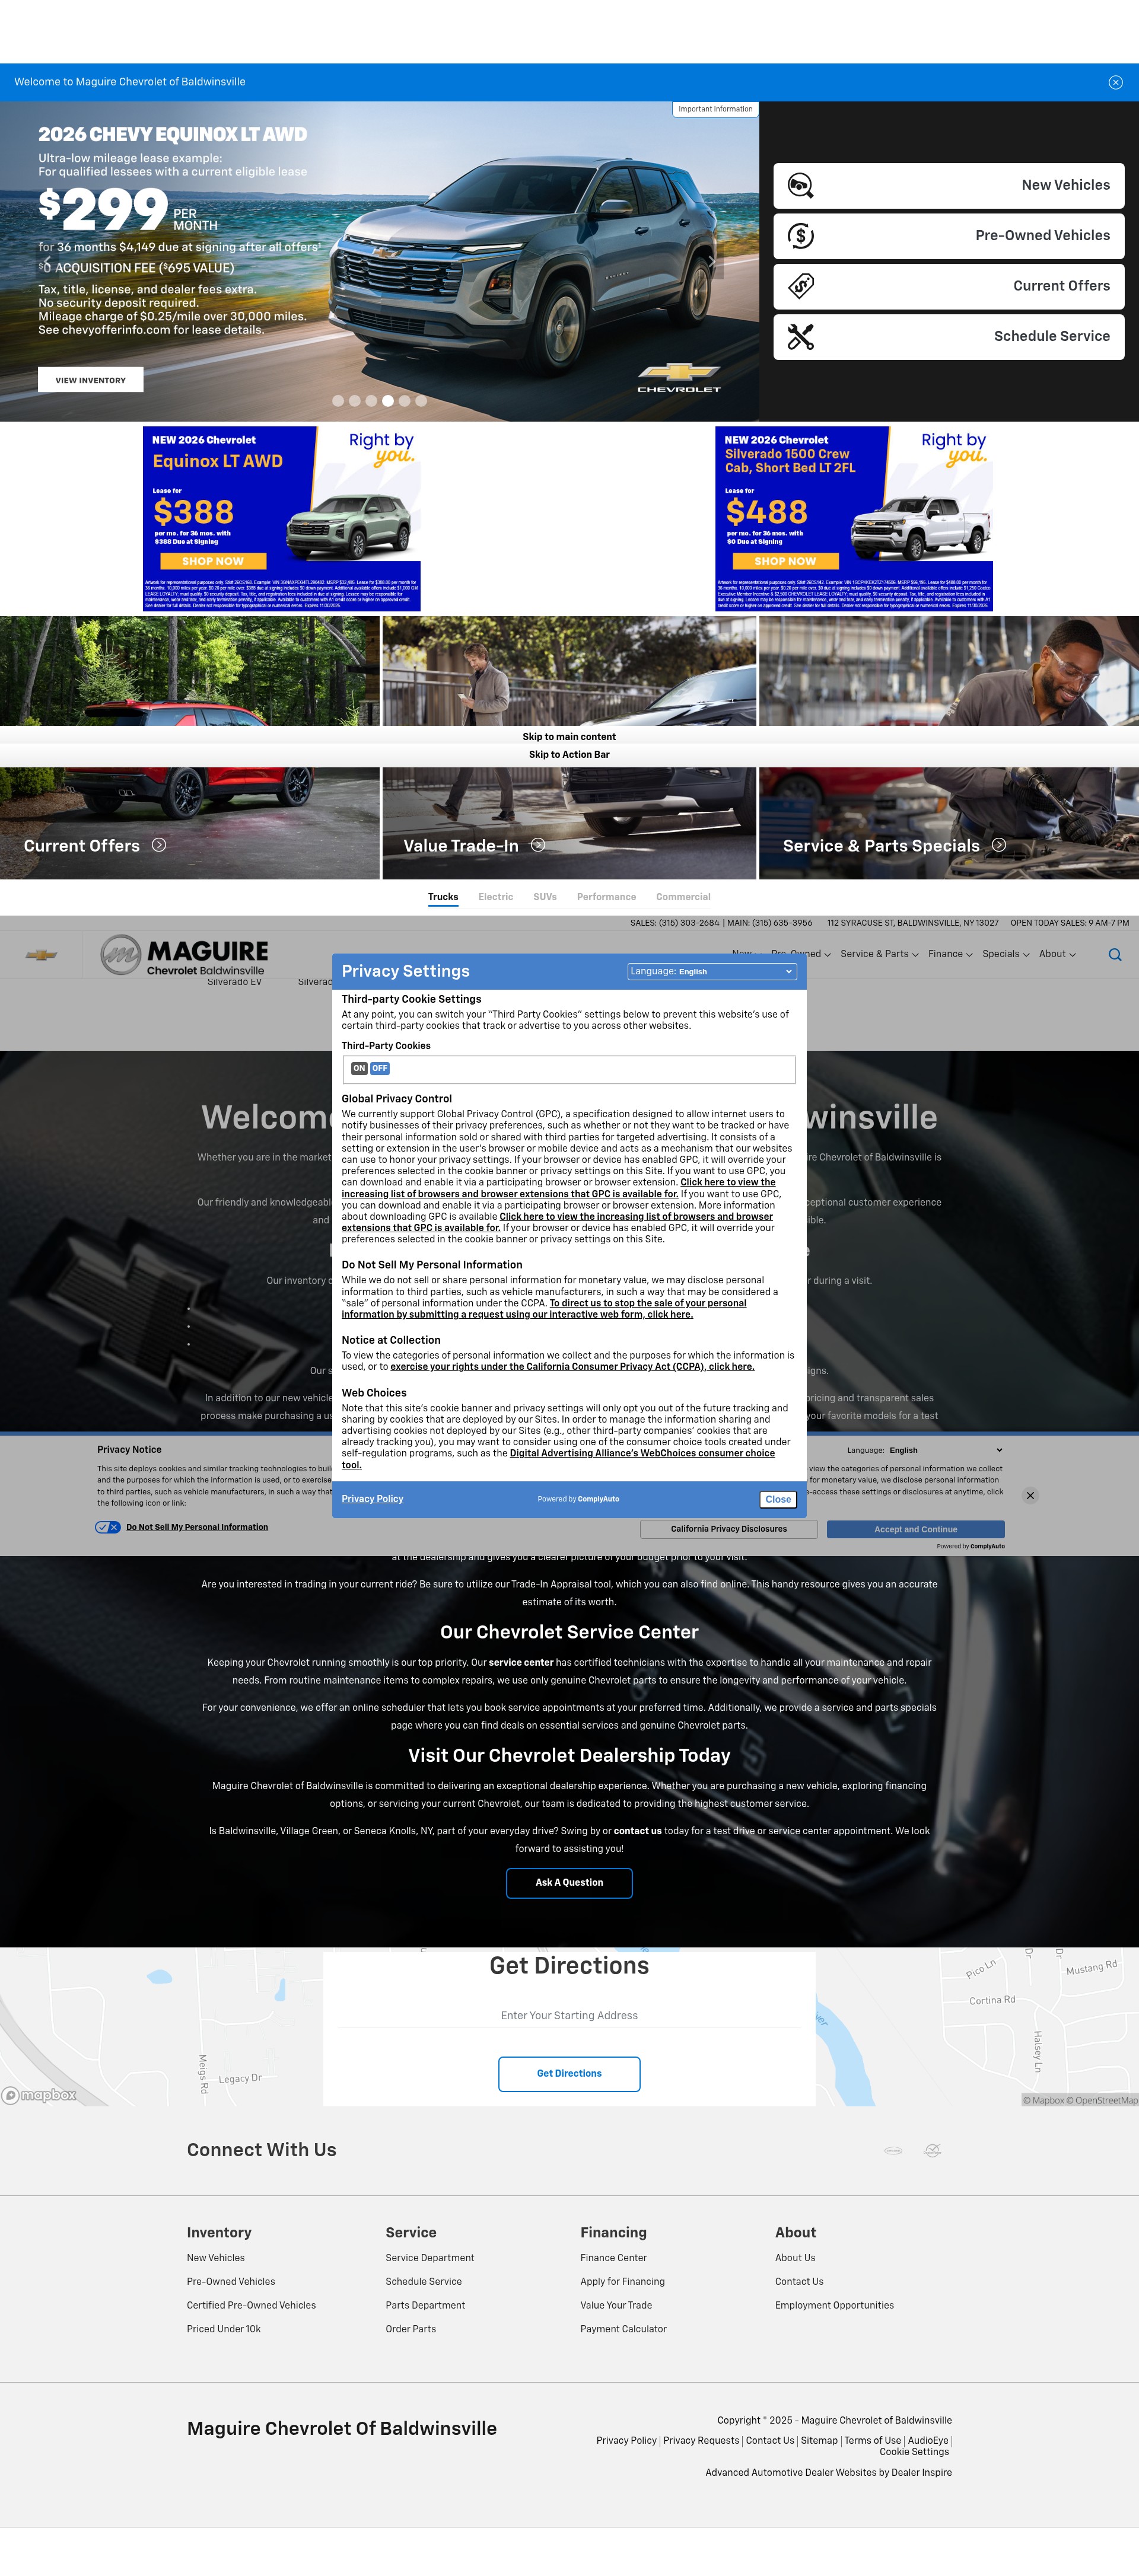Click Important Information tab on banner

point(715,109)
